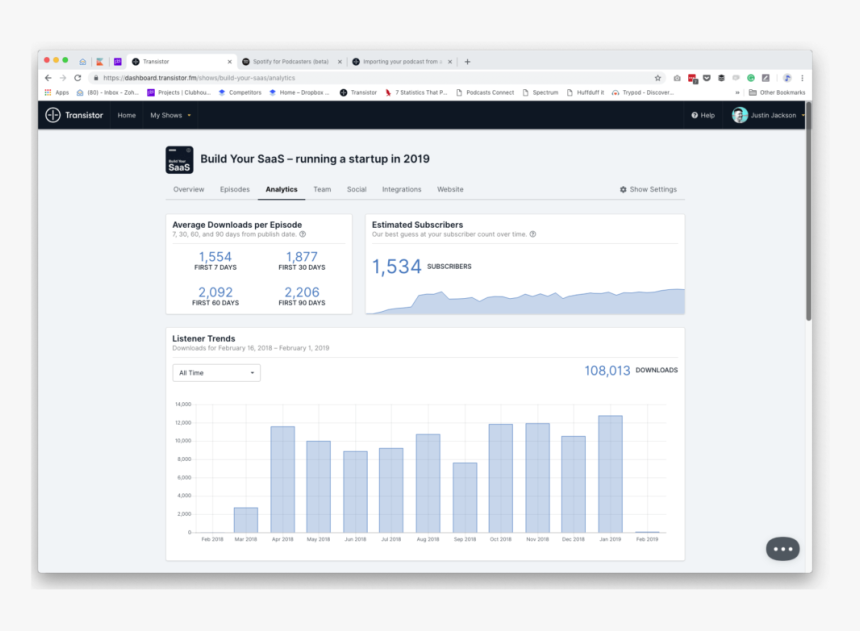Image resolution: width=860 pixels, height=631 pixels.
Task: Open the first pinned tab with the house icon
Action: pyautogui.click(x=83, y=61)
